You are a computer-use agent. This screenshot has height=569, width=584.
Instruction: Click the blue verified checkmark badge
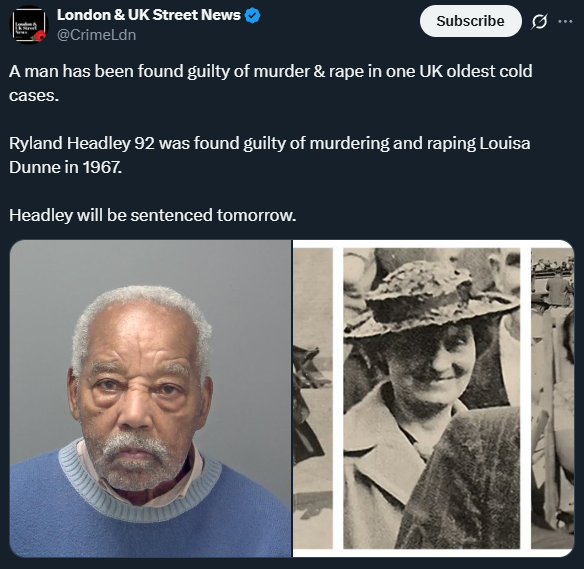coord(253,16)
